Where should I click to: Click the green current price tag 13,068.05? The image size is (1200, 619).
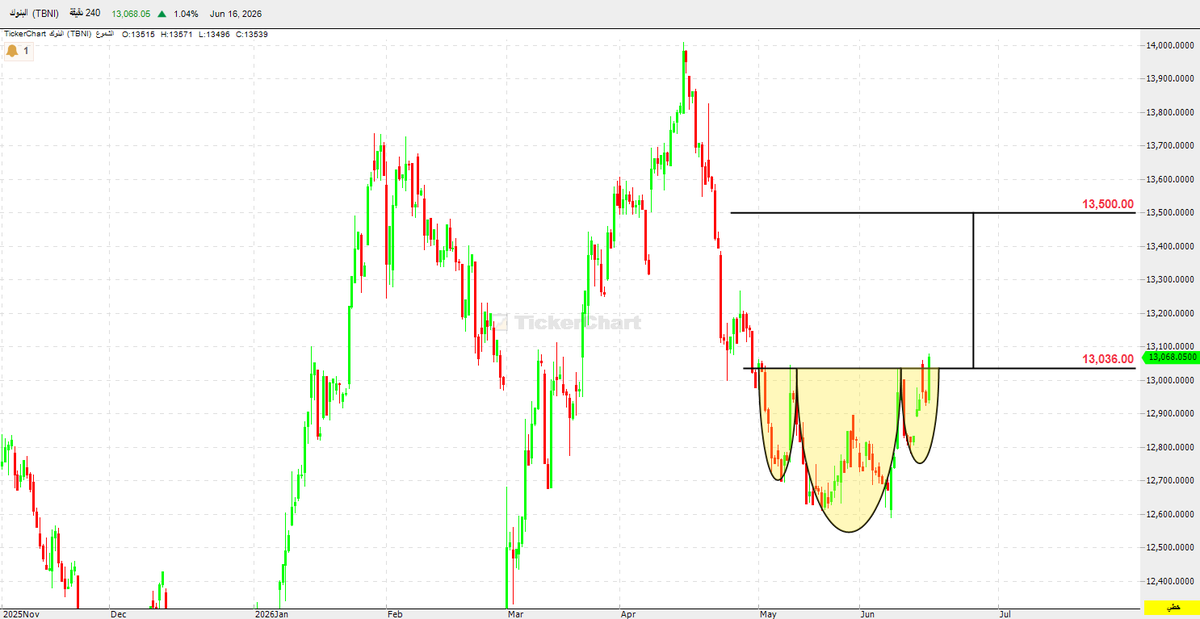pyautogui.click(x=1169, y=357)
